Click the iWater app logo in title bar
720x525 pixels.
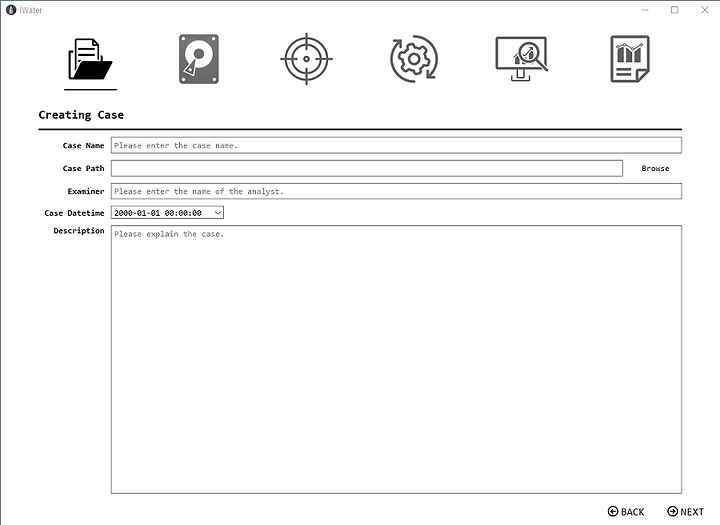click(x=11, y=10)
